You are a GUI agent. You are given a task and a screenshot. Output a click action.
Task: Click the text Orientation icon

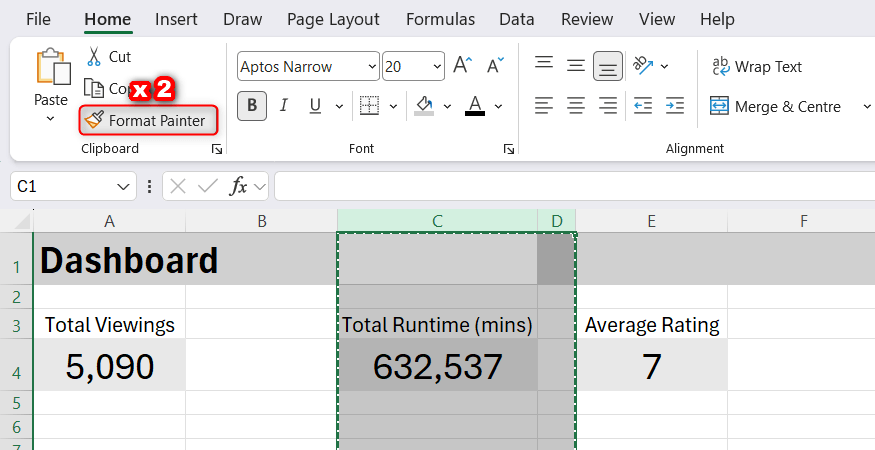(x=643, y=66)
